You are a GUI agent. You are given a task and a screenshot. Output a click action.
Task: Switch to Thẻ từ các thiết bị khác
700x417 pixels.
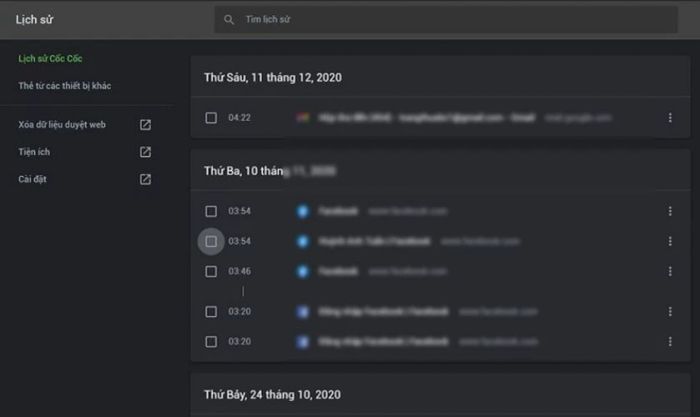(x=65, y=86)
